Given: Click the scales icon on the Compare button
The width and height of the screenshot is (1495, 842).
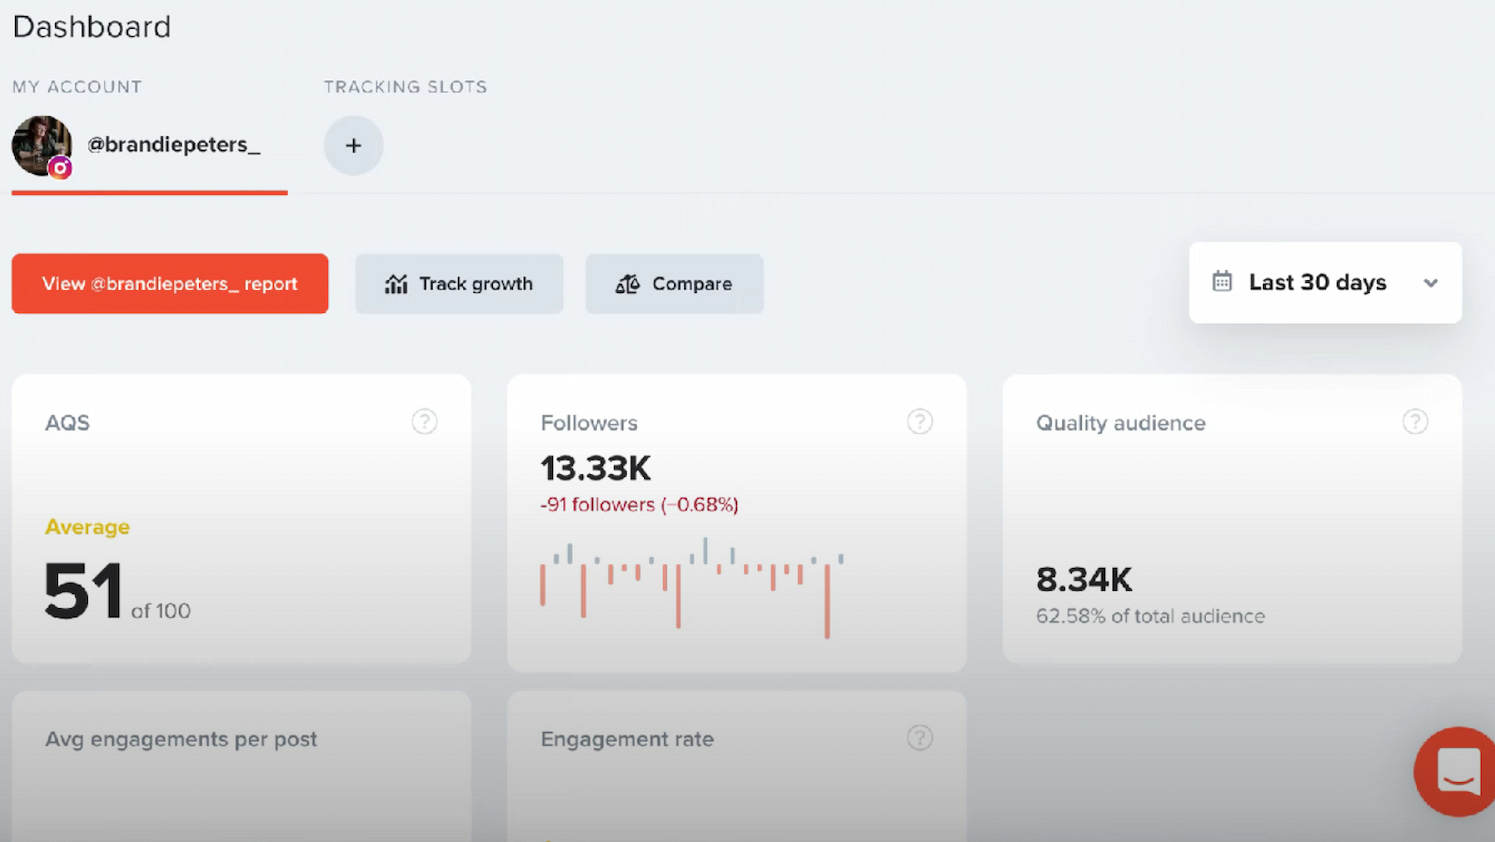Looking at the screenshot, I should coord(627,284).
